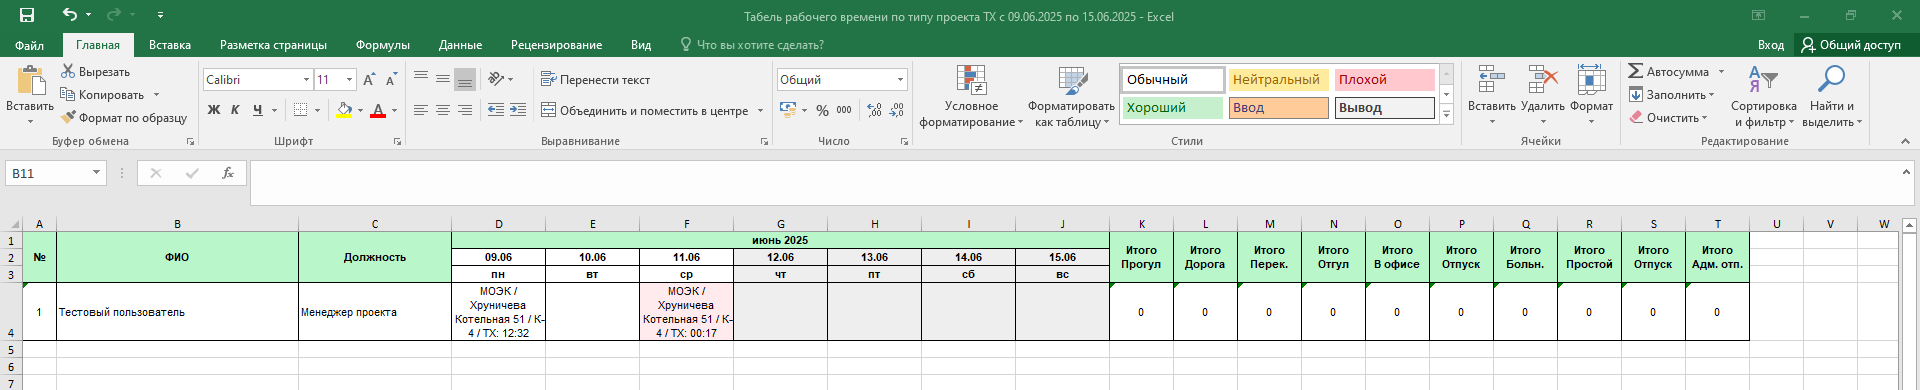
Task: Increase font size with larger A
Action: (369, 79)
